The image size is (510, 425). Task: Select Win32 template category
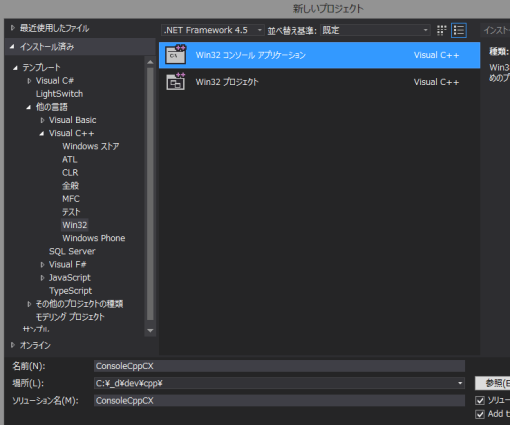75,225
